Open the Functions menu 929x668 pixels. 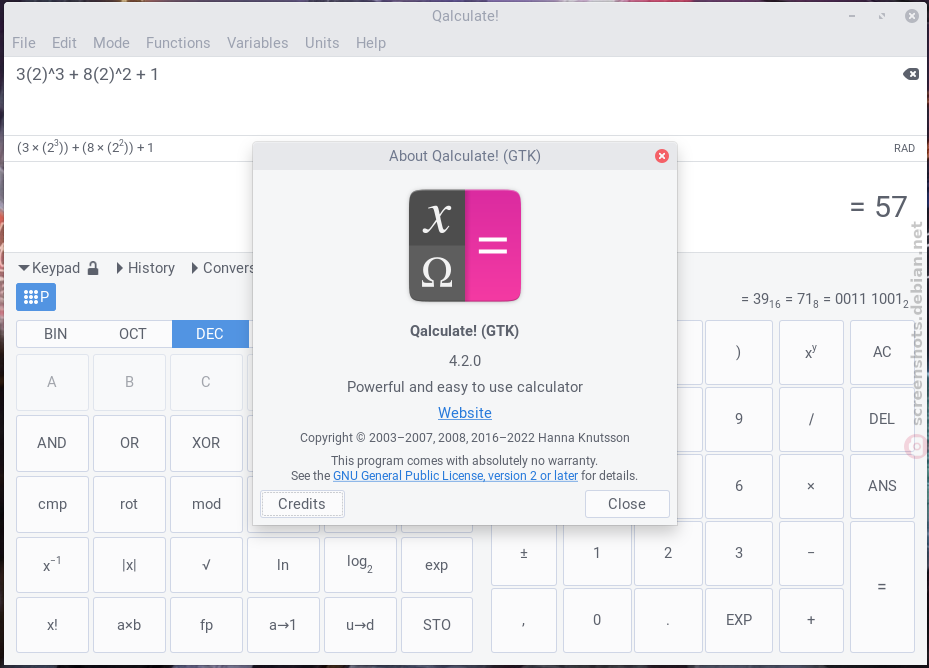coord(178,43)
